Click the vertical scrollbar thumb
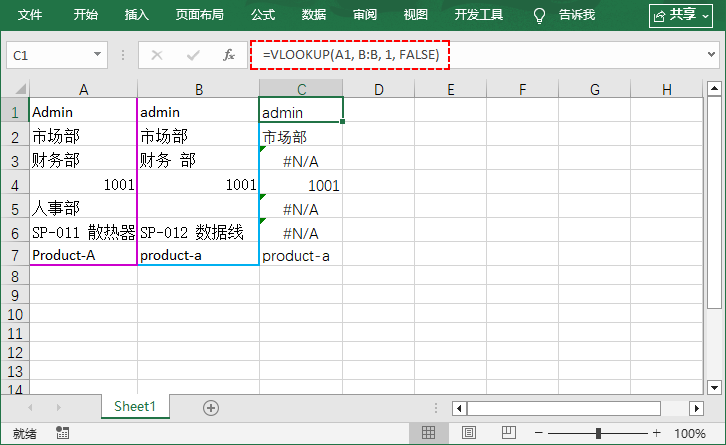Viewport: 726px width, 445px height. pyautogui.click(x=714, y=202)
